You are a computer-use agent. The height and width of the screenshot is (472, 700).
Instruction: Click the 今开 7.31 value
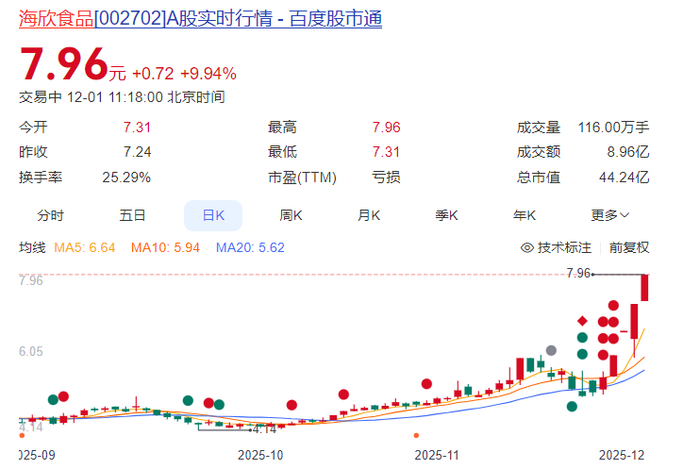click(137, 127)
